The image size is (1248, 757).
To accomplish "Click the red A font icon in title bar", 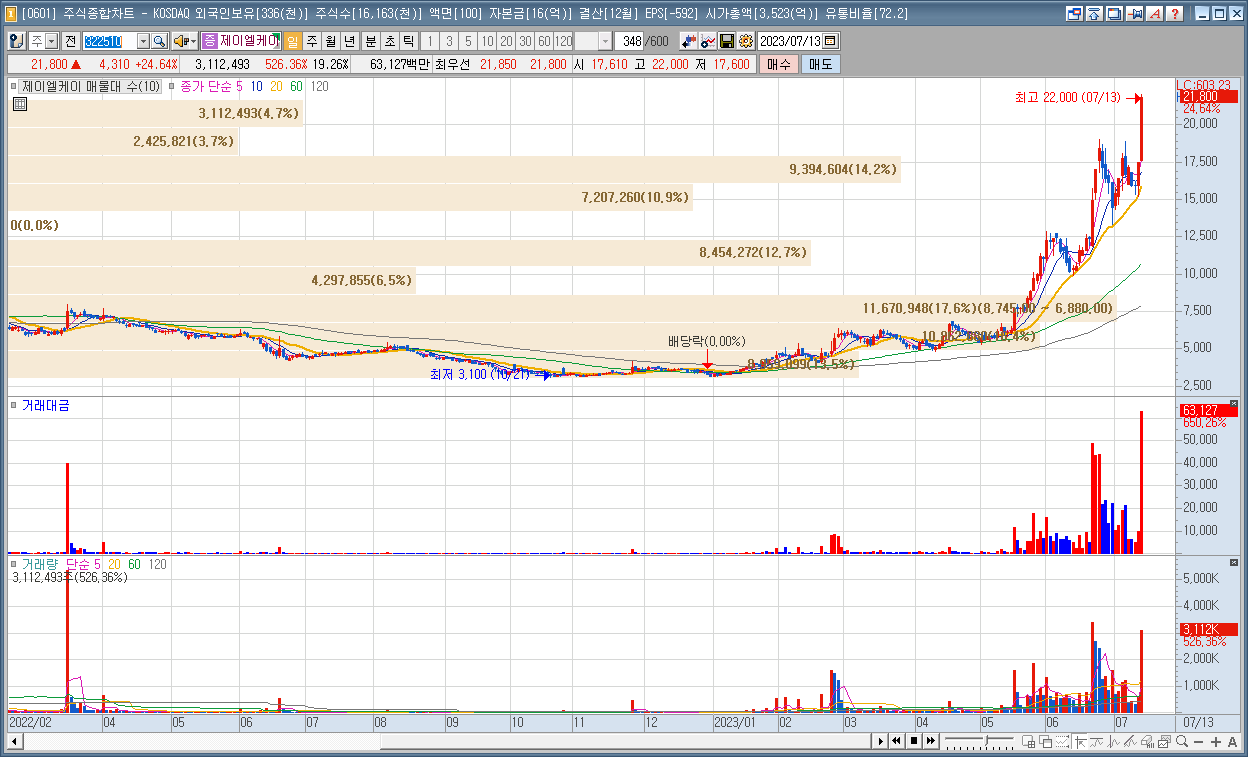I will pos(1155,14).
